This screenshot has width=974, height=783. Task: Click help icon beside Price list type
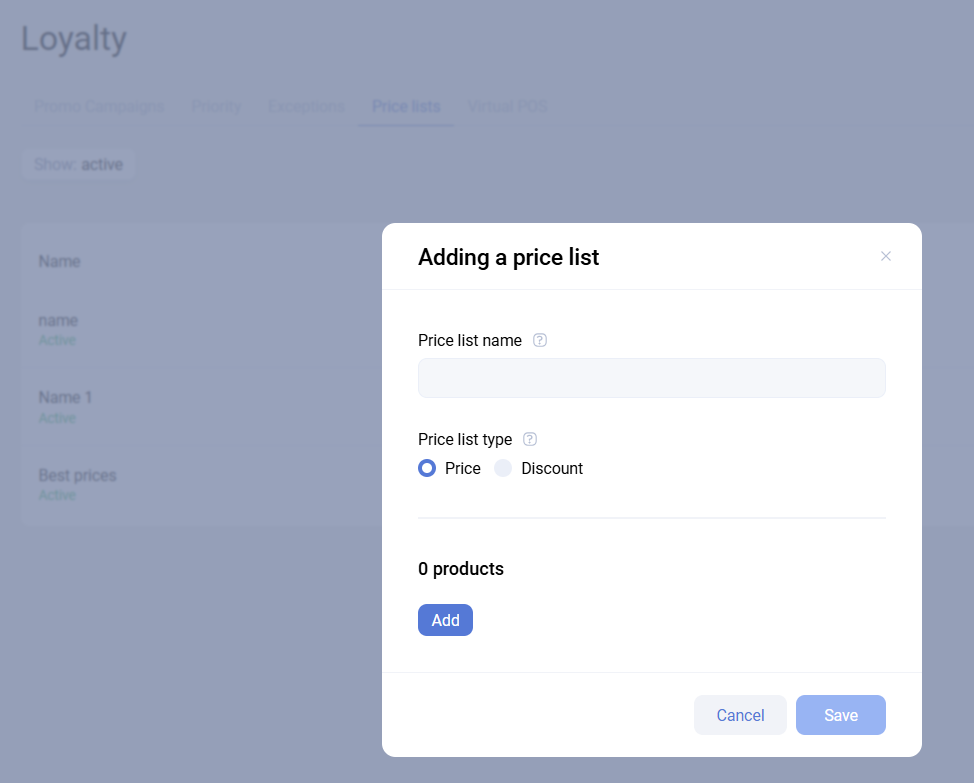pyautogui.click(x=530, y=439)
